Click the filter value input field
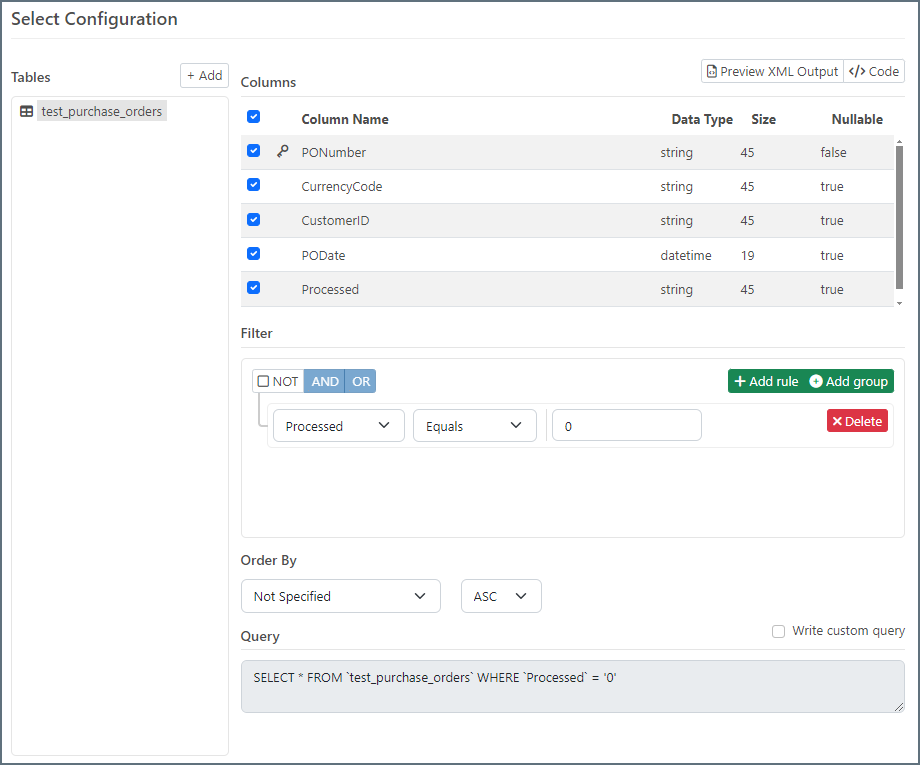Viewport: 920px width, 765px height. 626,426
